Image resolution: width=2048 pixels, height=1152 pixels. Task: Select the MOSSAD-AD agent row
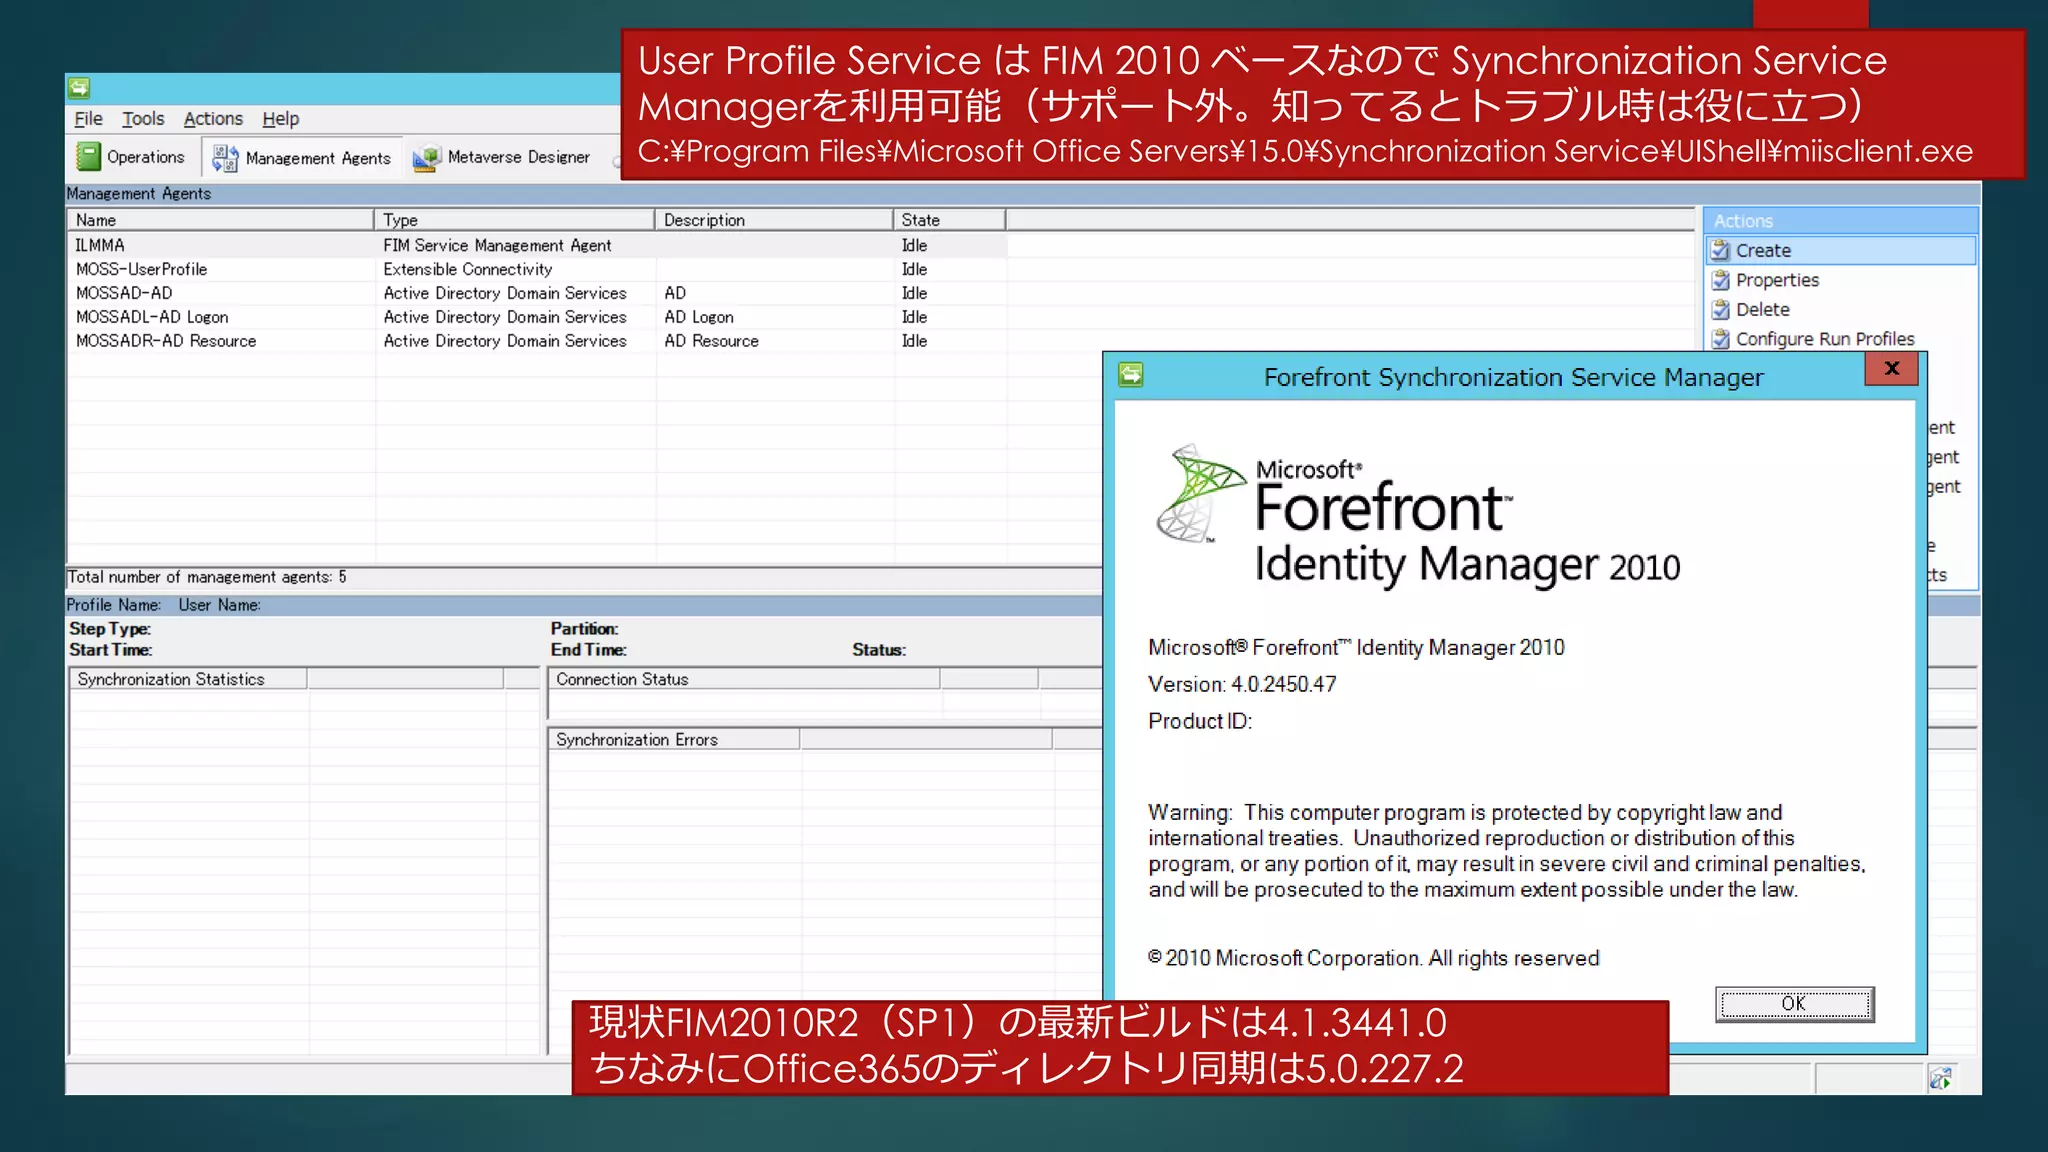tap(538, 293)
